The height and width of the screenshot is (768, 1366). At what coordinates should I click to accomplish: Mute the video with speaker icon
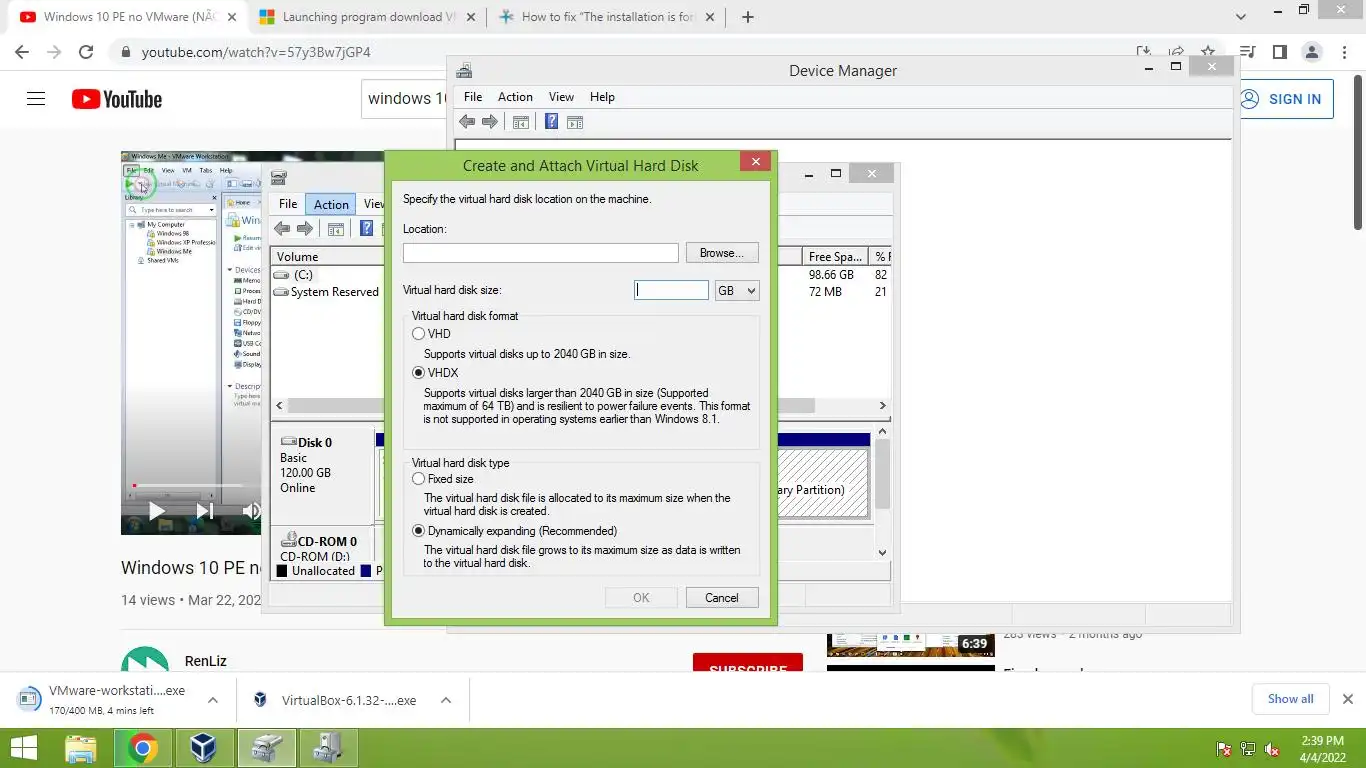click(x=252, y=511)
